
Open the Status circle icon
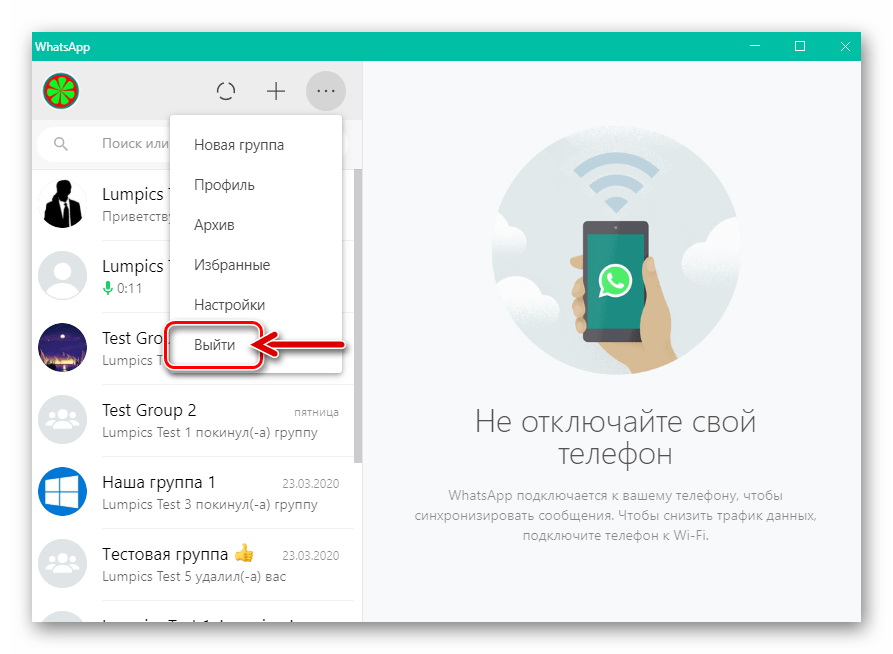point(226,91)
